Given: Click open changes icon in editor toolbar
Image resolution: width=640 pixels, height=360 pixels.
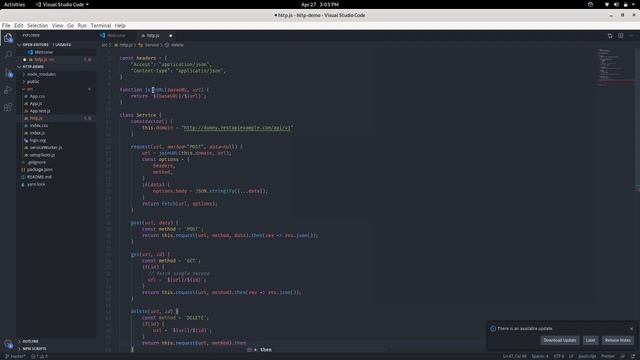Looking at the screenshot, I should (610, 36).
